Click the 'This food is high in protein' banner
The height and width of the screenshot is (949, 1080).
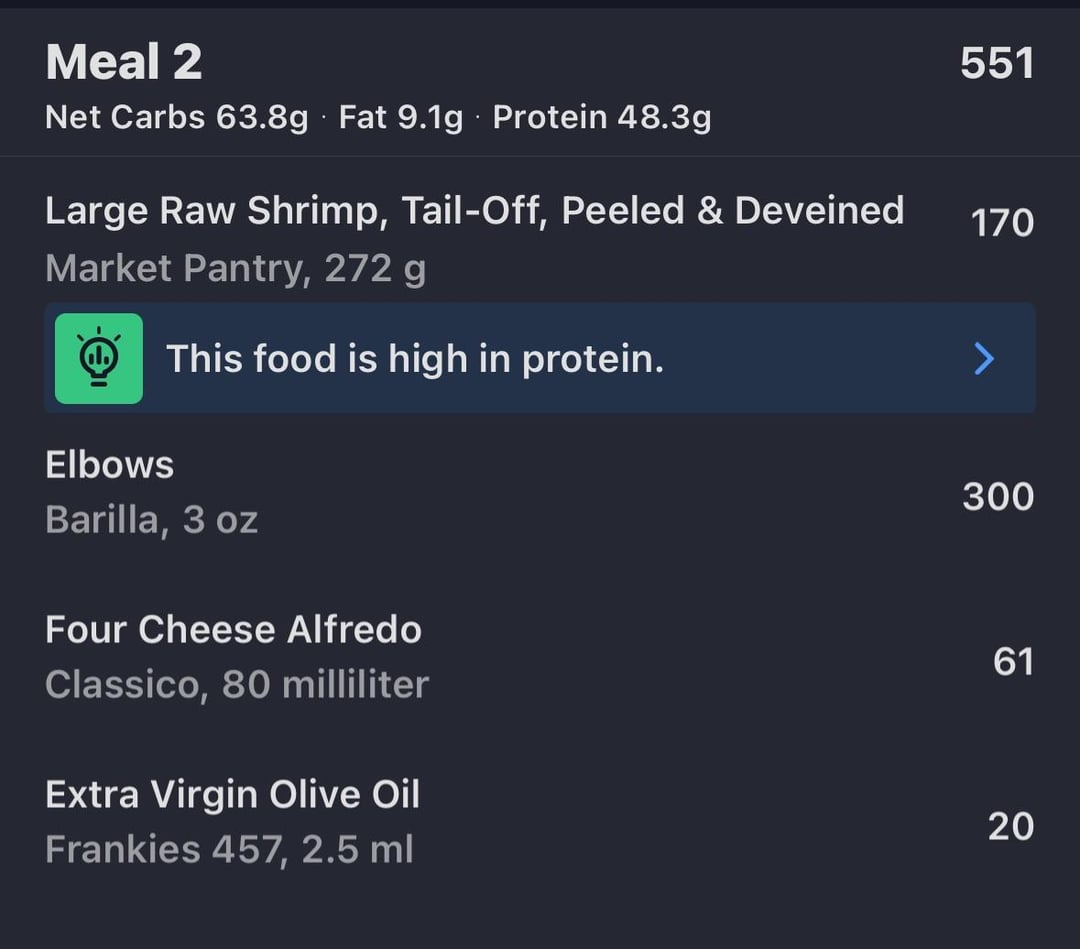coord(540,358)
